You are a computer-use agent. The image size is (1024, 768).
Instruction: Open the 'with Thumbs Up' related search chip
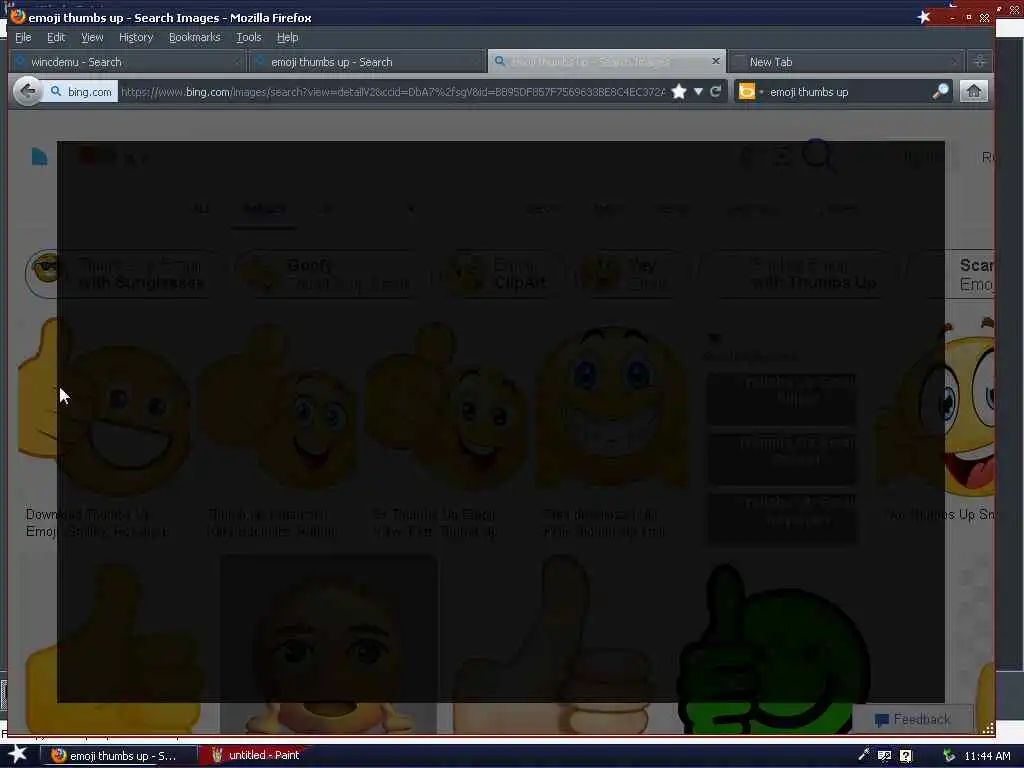pyautogui.click(x=802, y=274)
